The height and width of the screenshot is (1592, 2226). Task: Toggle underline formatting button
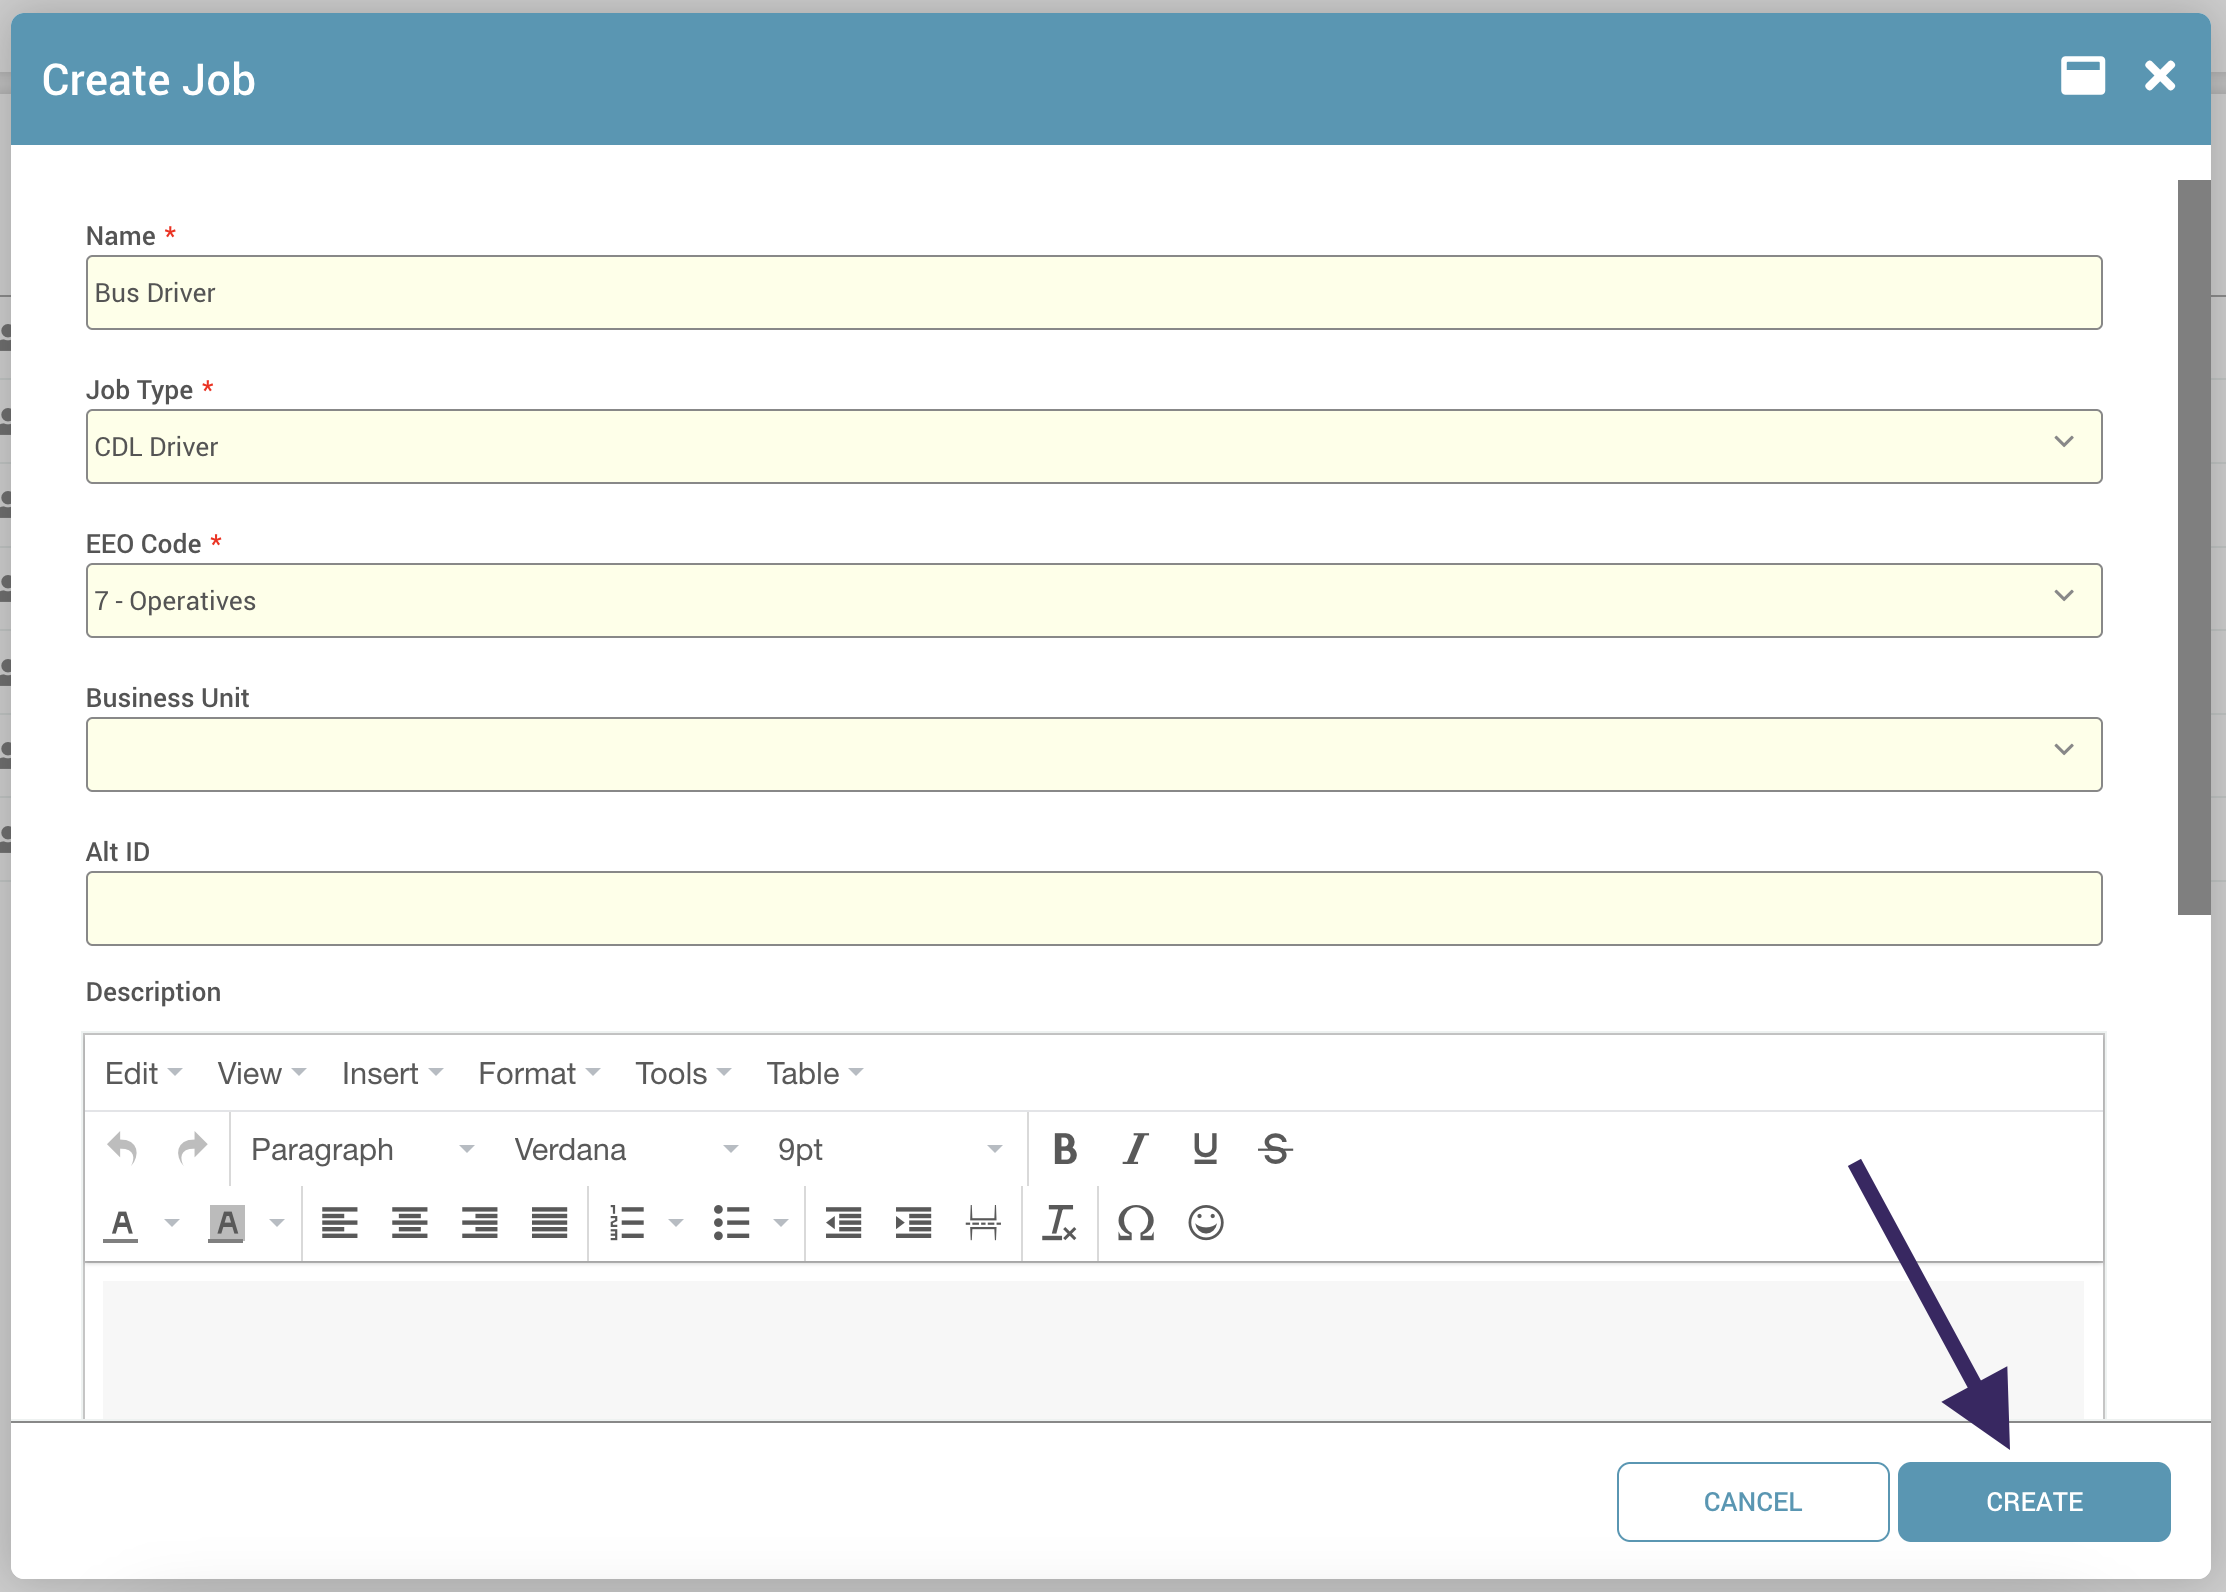pyautogui.click(x=1205, y=1149)
